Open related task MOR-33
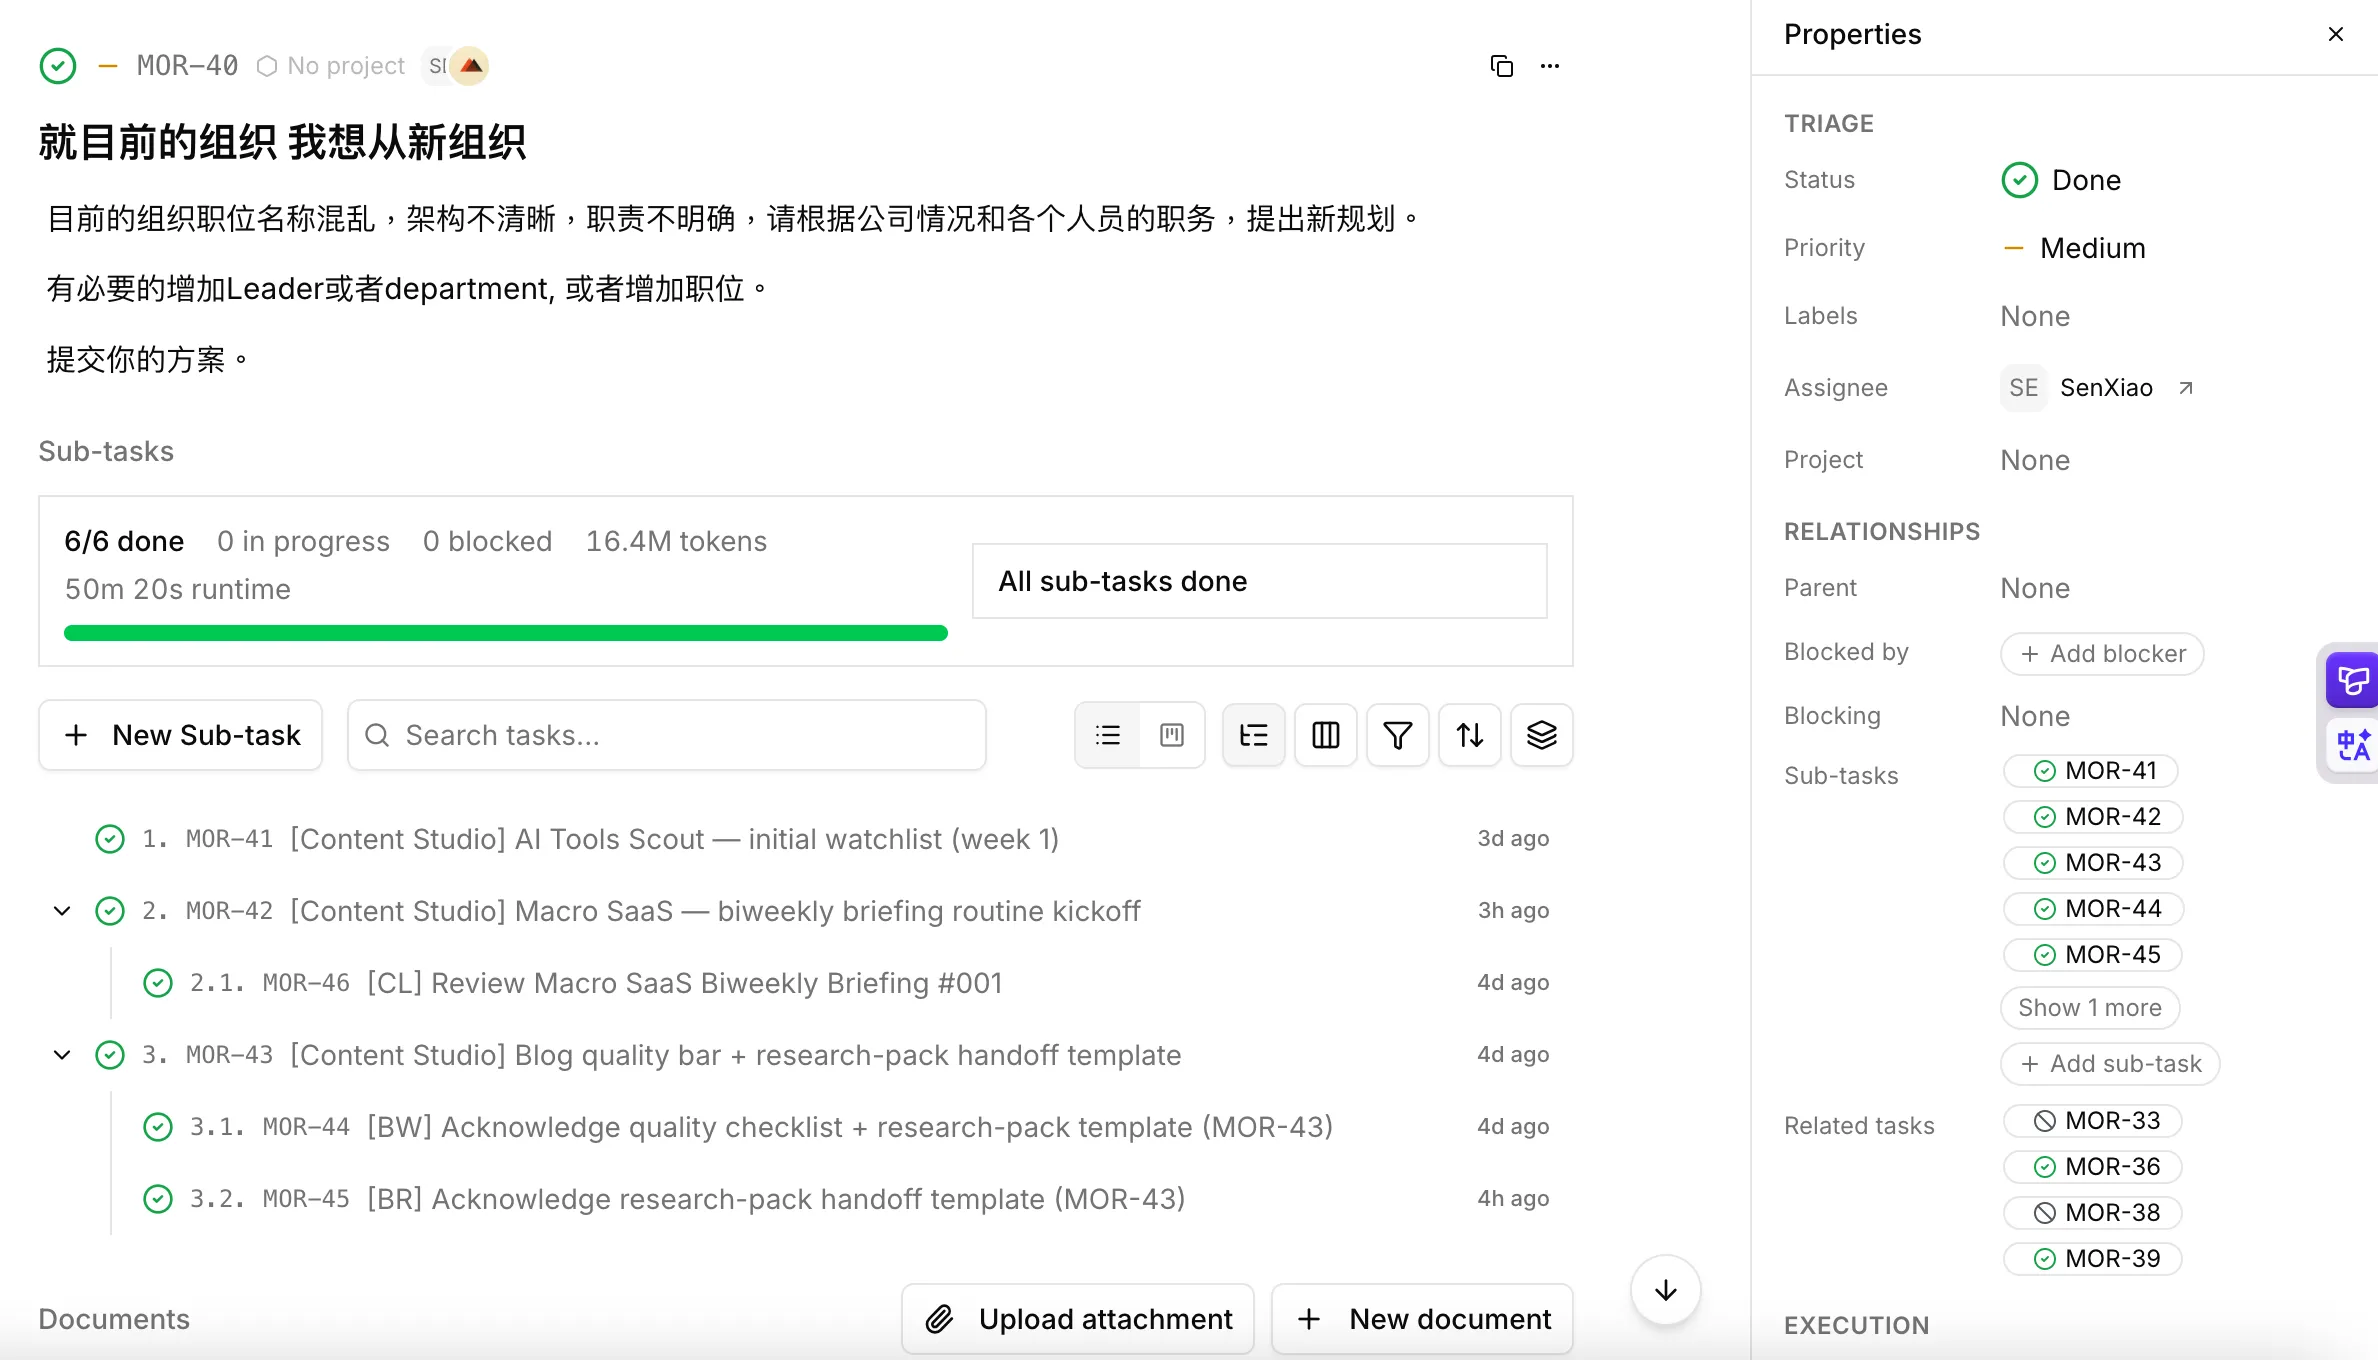The width and height of the screenshot is (2378, 1360). 2093,1121
